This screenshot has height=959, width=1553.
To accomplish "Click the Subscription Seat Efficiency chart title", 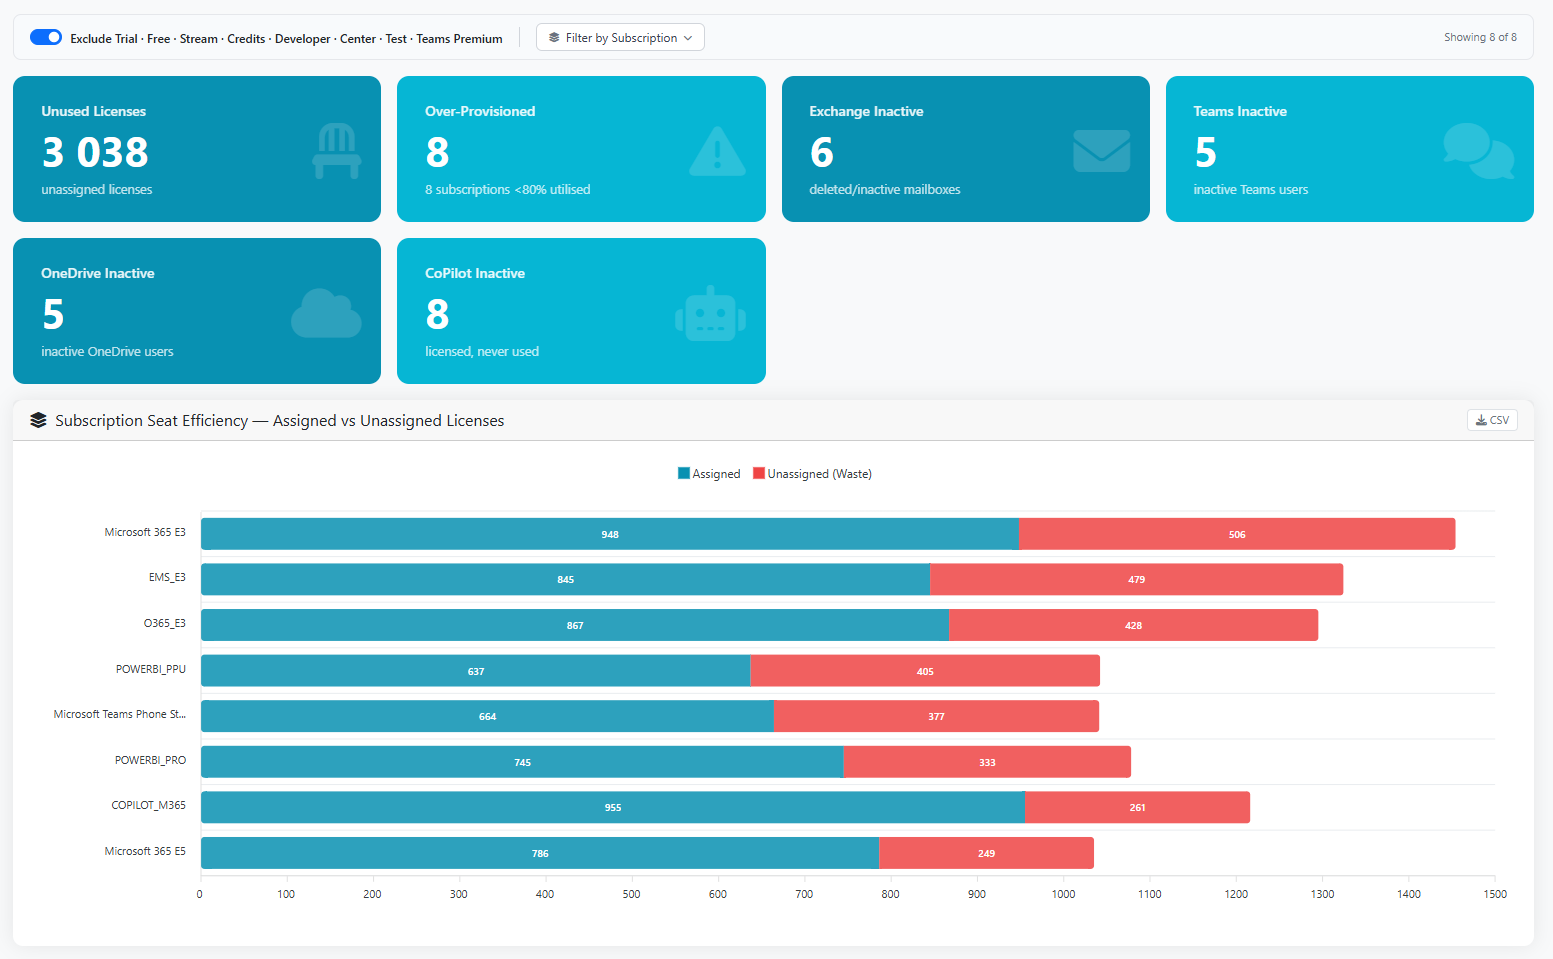I will 280,421.
